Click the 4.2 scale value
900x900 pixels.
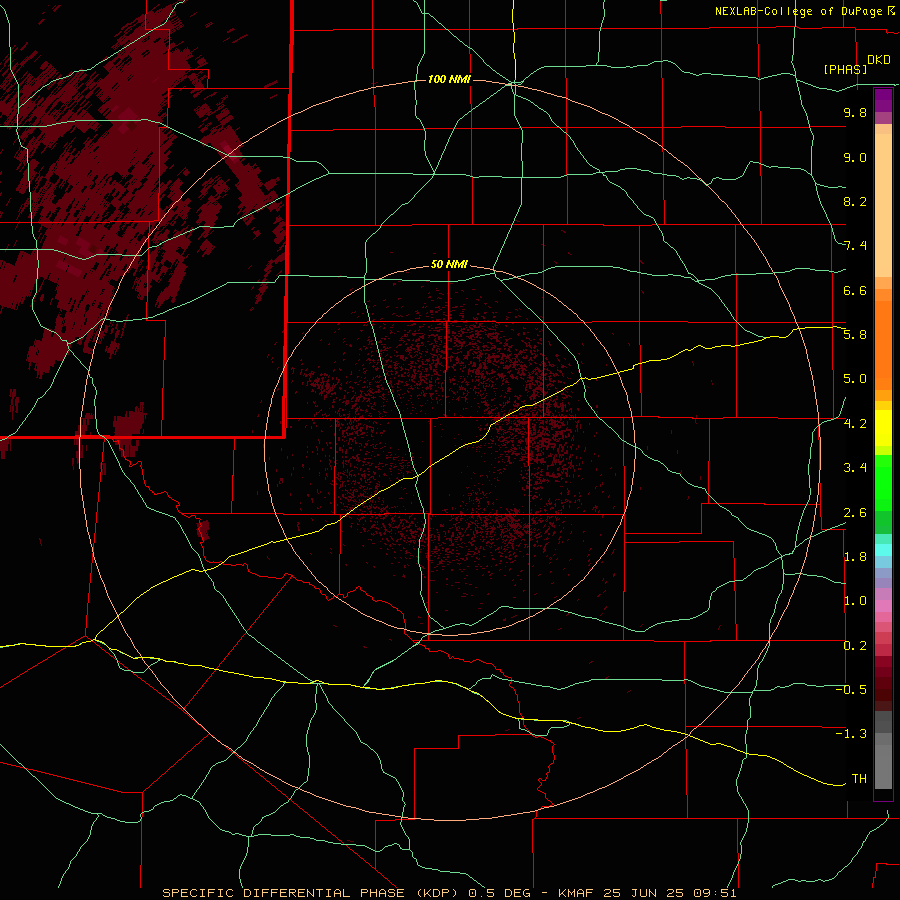(855, 424)
